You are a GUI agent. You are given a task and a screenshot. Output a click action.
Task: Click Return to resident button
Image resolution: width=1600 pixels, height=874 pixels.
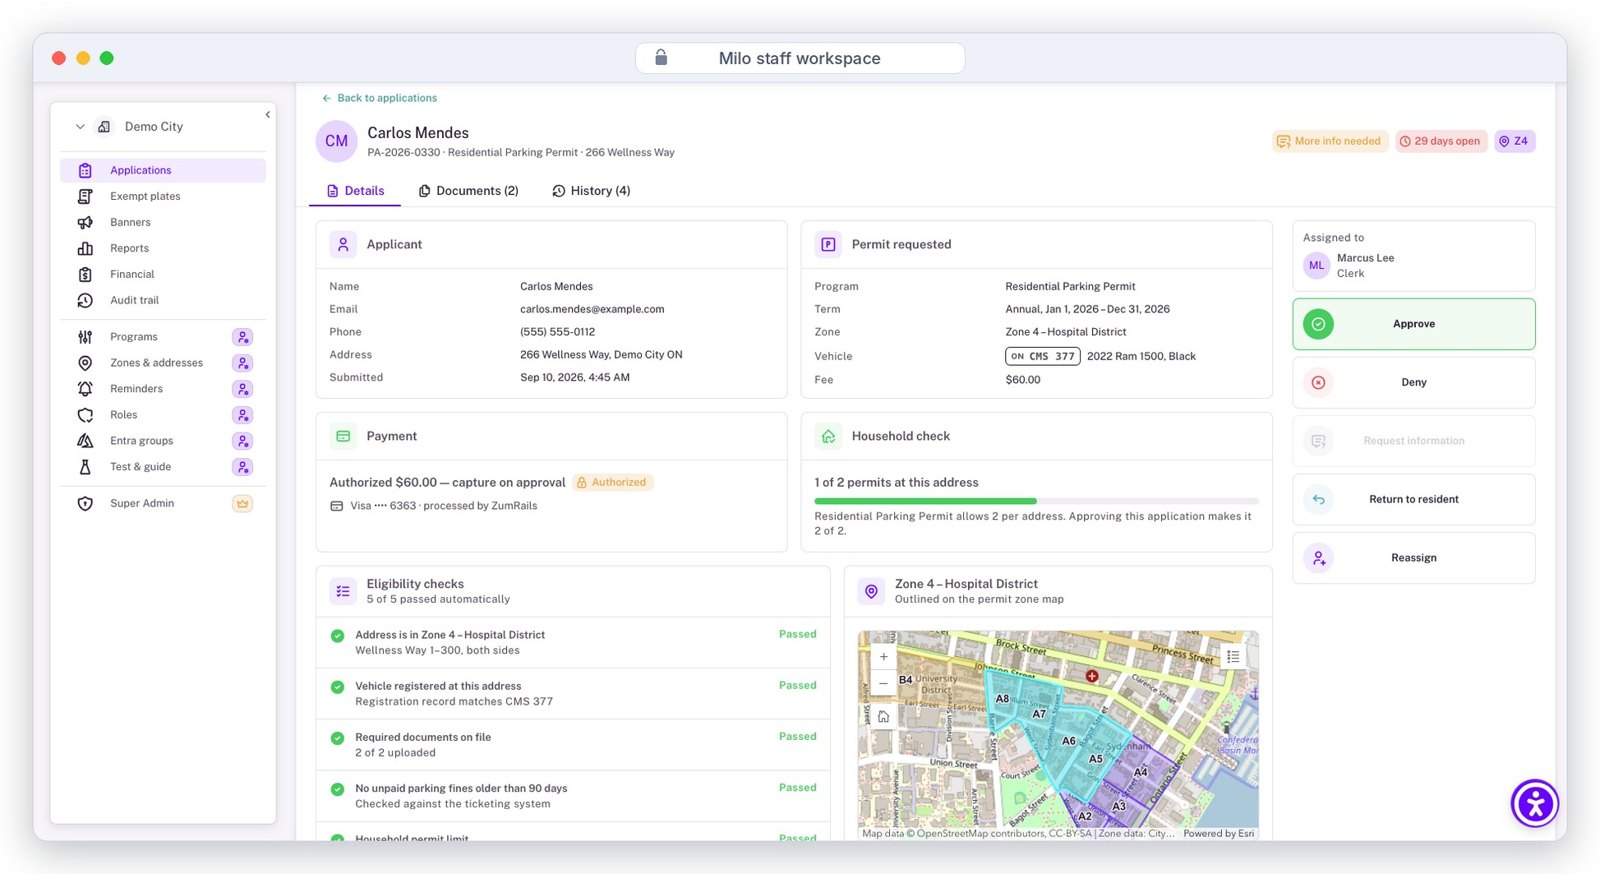pos(1414,499)
